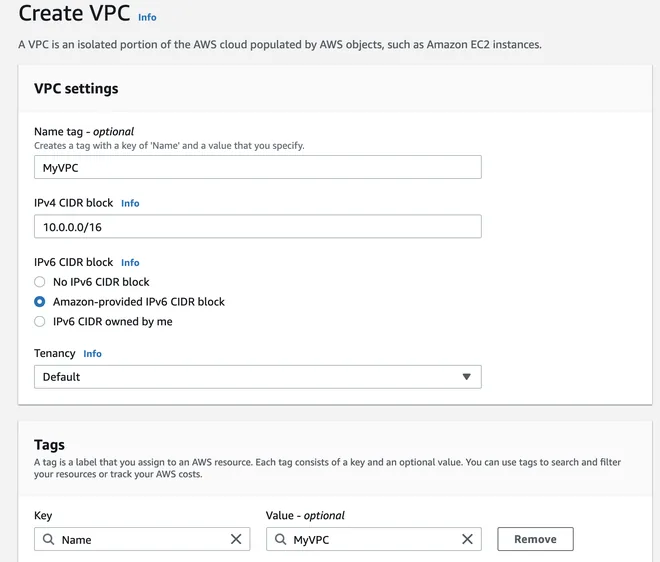
Task: Select No IPv6 CIDR block option
Action: pos(40,282)
